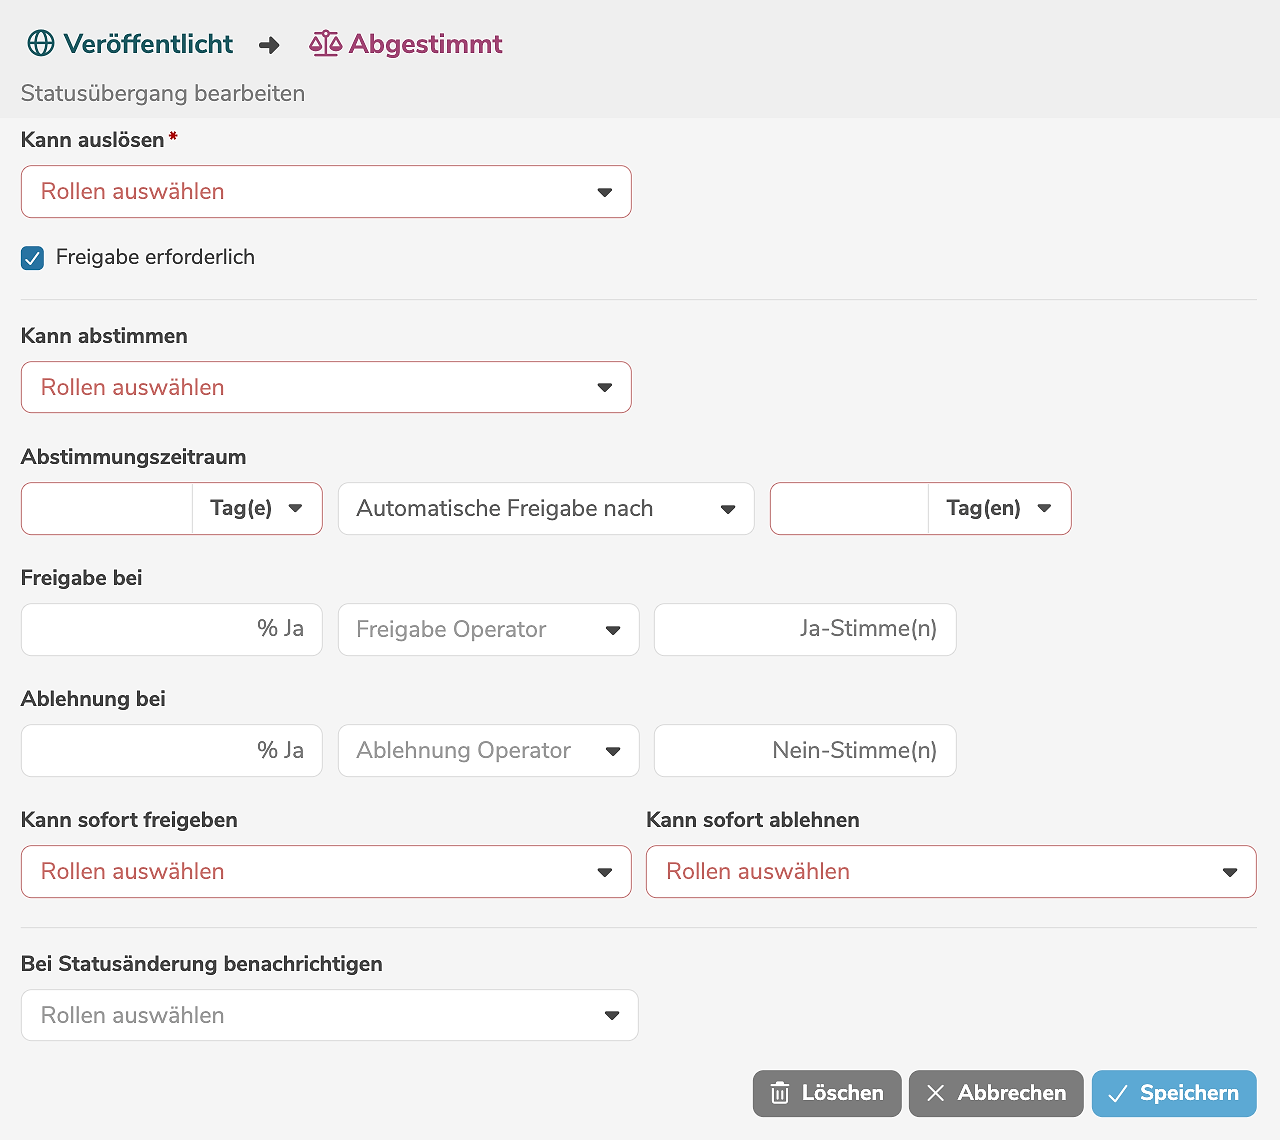Click the arrow icon between the statuses
Image resolution: width=1280 pixels, height=1140 pixels.
click(269, 45)
